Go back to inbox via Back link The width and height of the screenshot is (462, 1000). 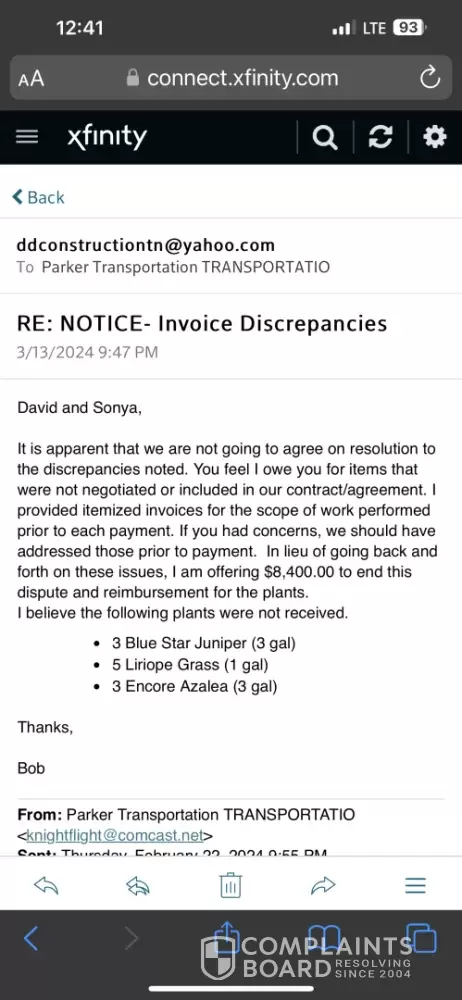(x=38, y=197)
